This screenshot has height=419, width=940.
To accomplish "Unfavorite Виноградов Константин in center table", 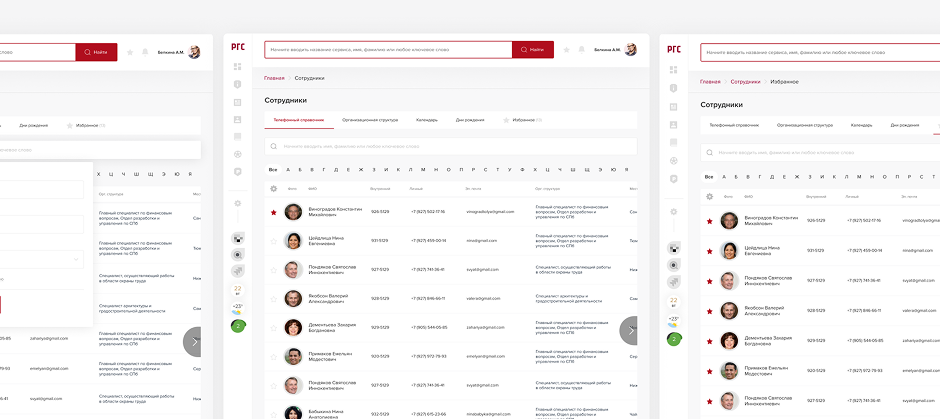I will click(273, 212).
